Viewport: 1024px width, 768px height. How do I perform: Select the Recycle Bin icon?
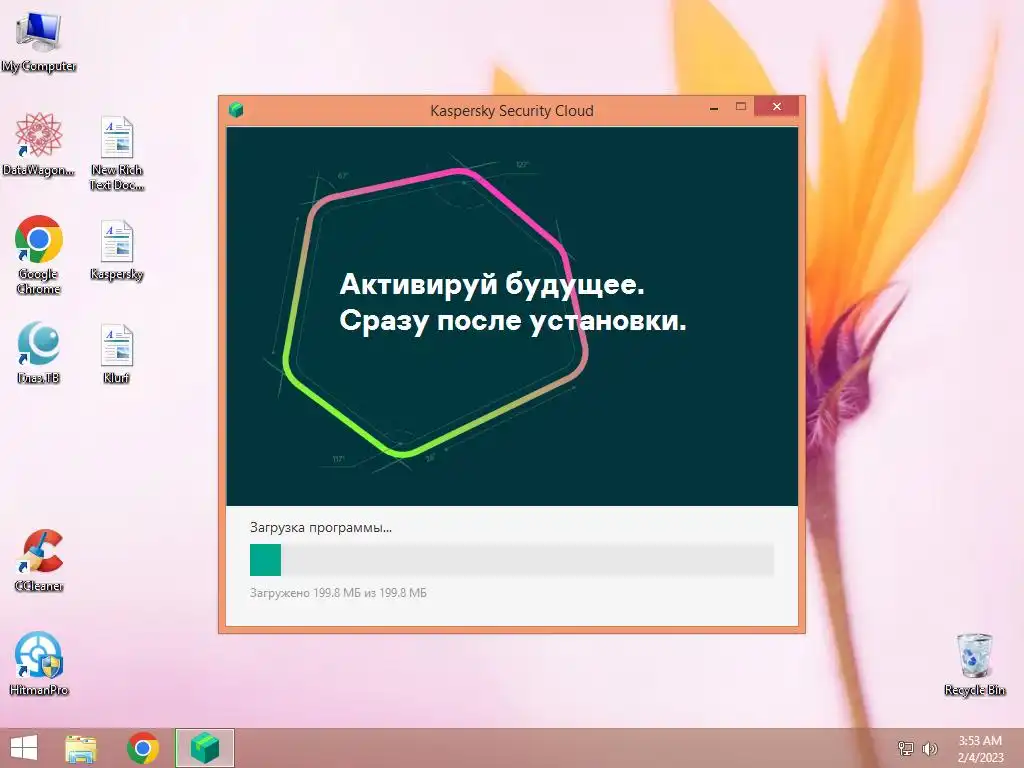(x=974, y=664)
